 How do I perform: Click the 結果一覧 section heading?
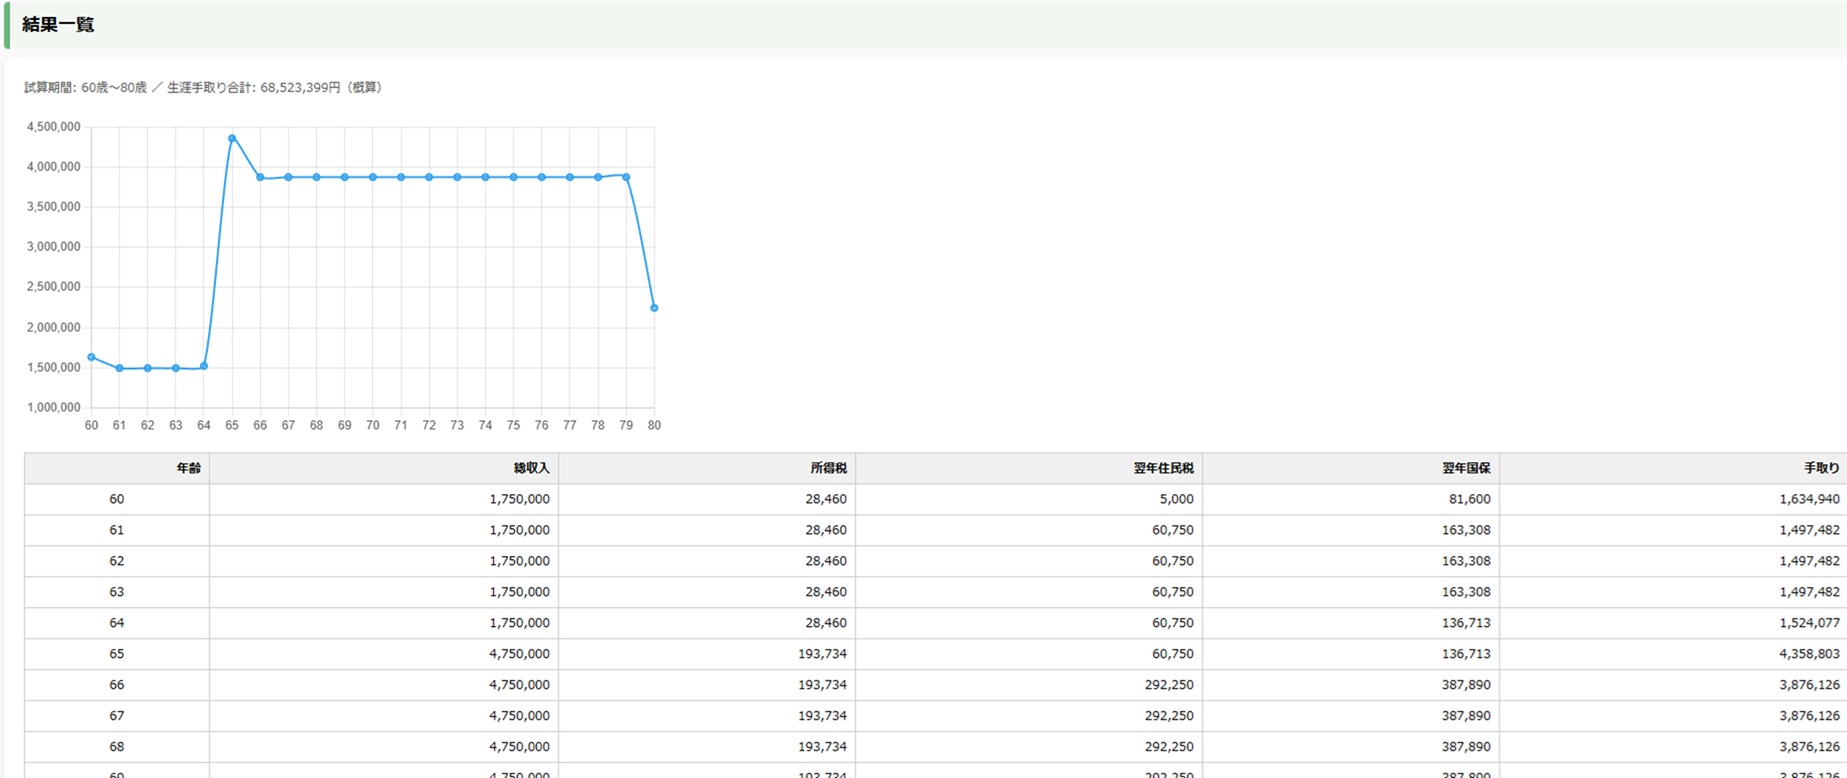(58, 25)
